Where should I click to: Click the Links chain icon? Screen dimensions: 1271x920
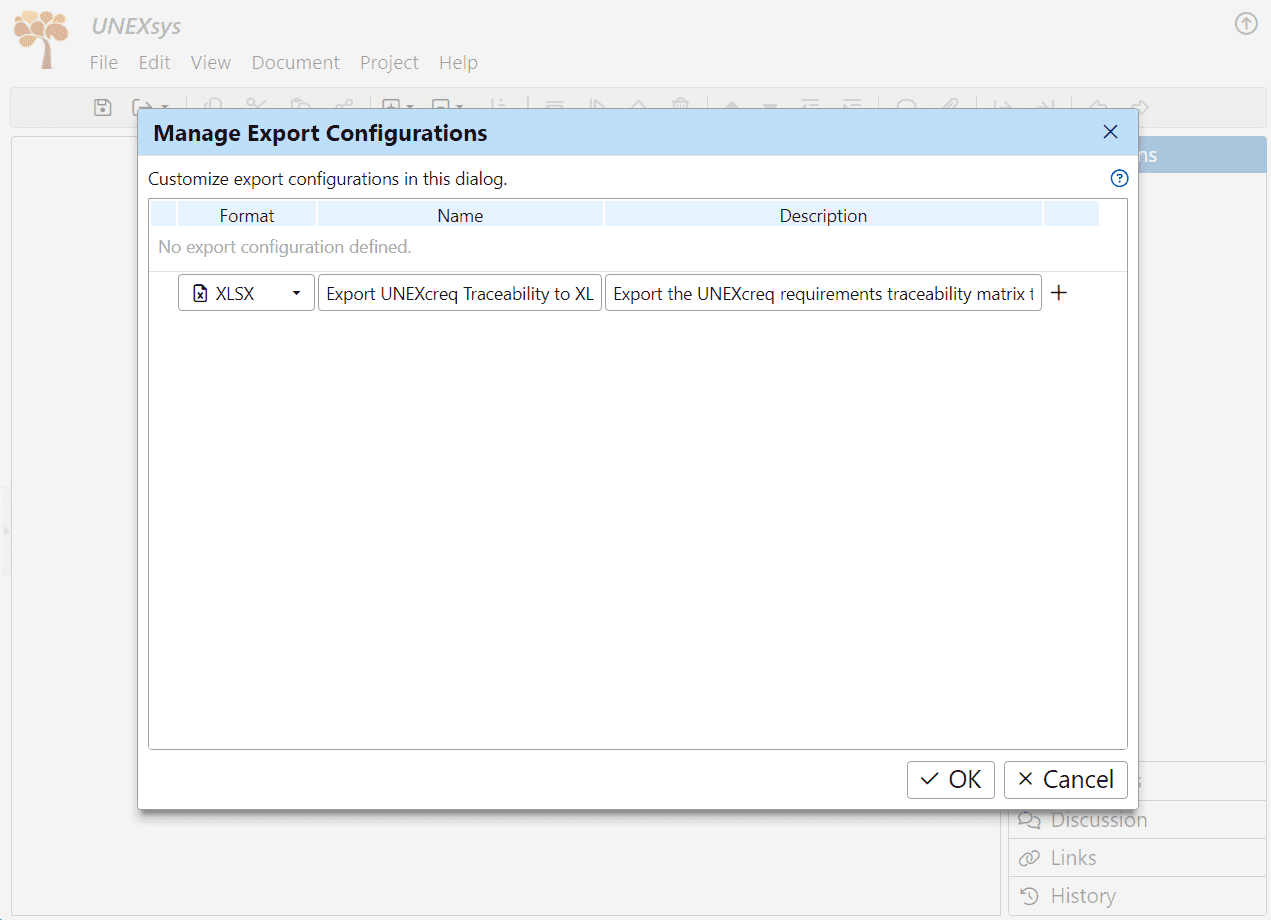1029,858
